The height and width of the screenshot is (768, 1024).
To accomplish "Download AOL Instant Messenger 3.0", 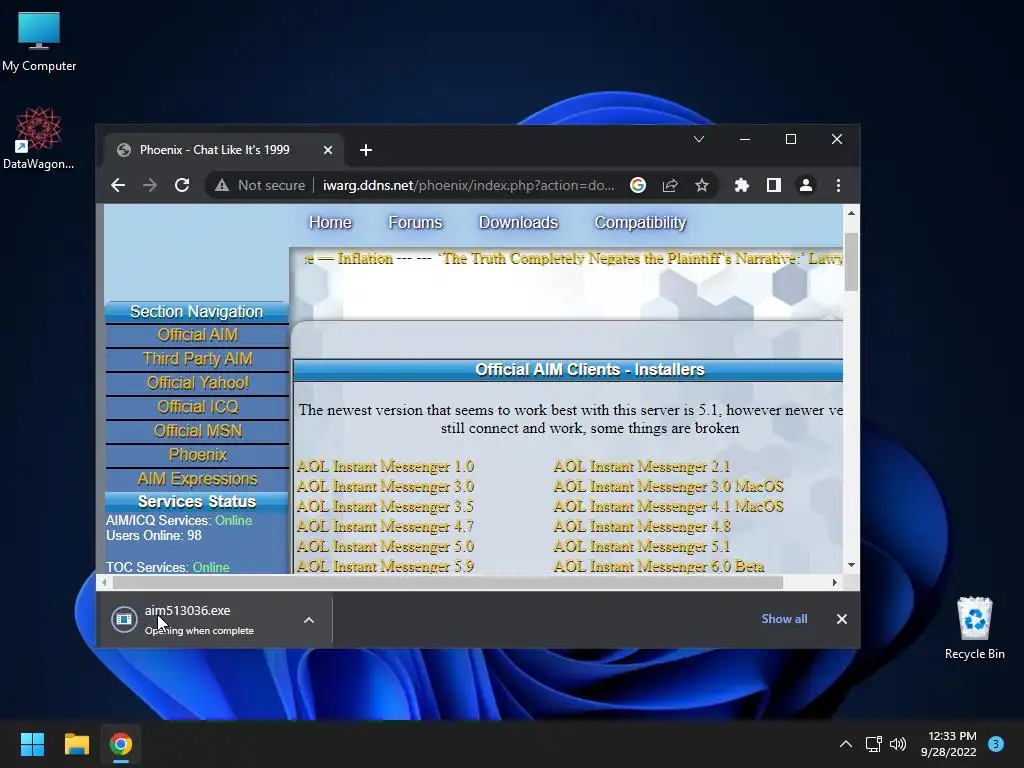I will (x=385, y=487).
